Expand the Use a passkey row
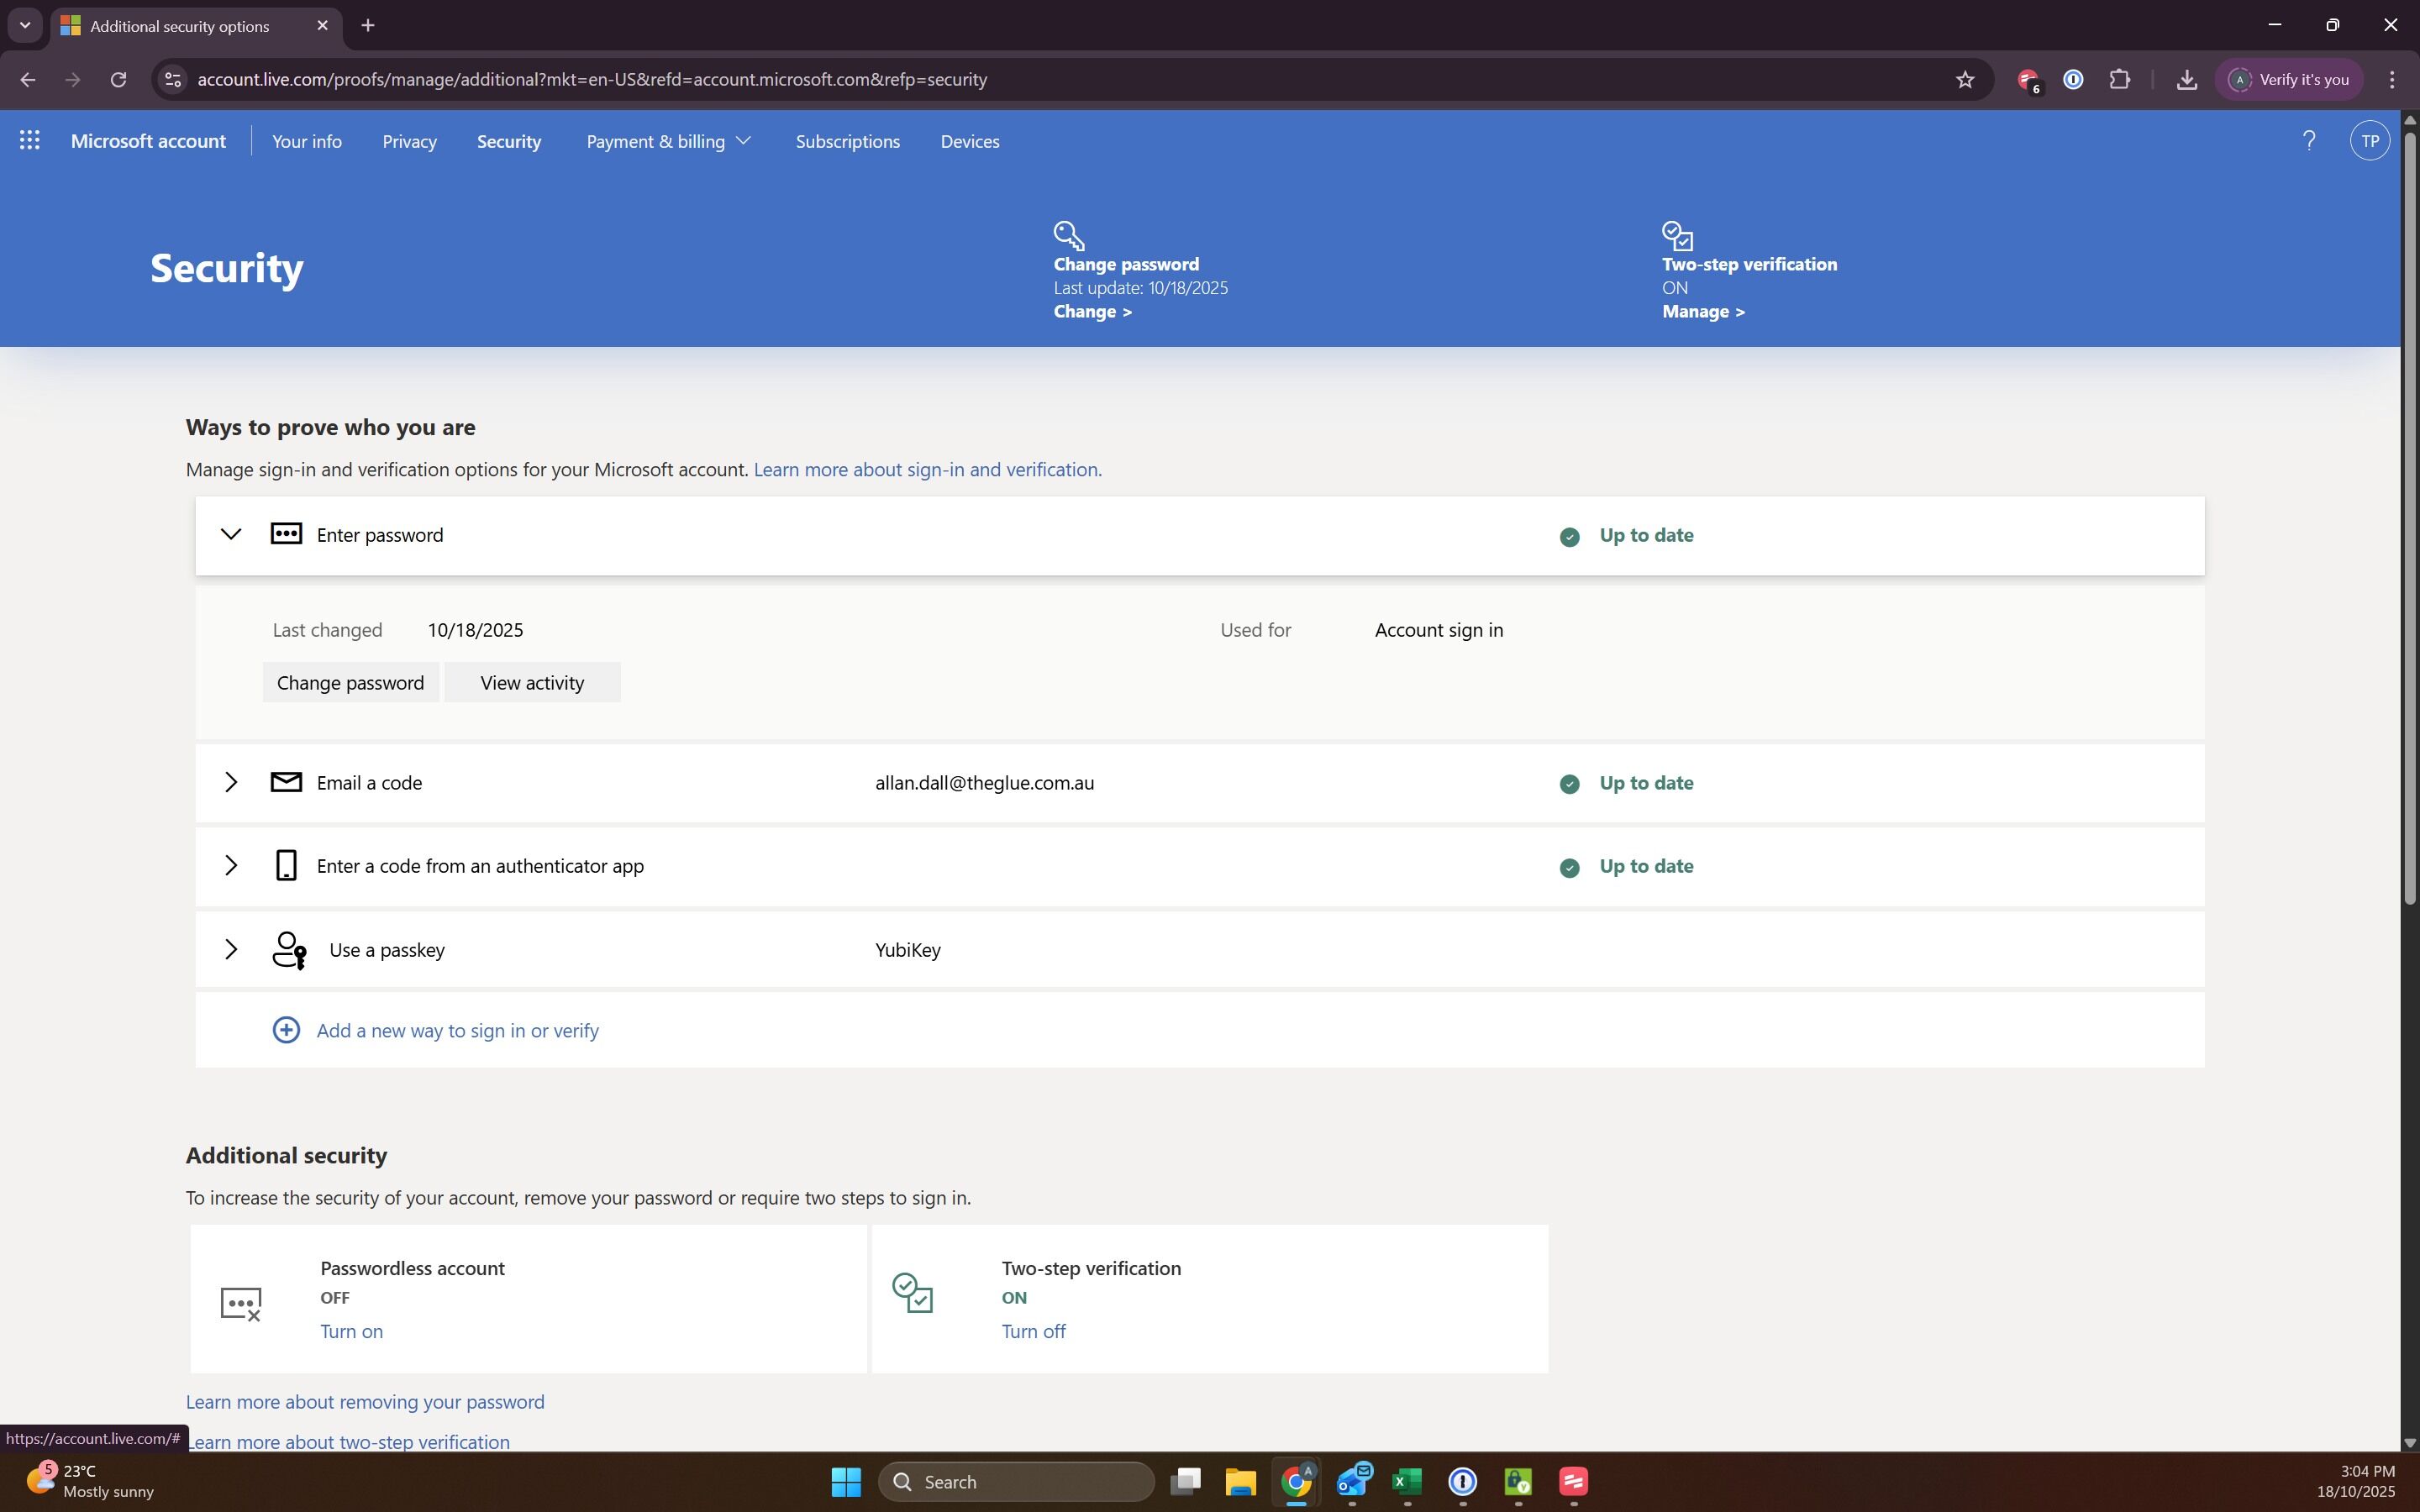This screenshot has width=2420, height=1512. coord(231,949)
